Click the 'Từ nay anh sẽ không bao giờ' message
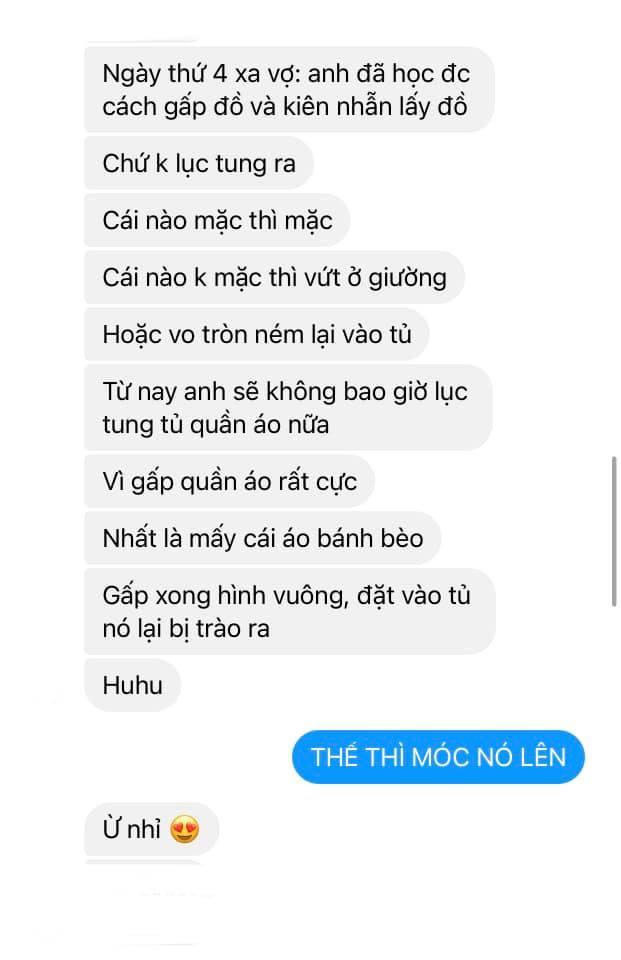The image size is (621, 960). [x=288, y=408]
